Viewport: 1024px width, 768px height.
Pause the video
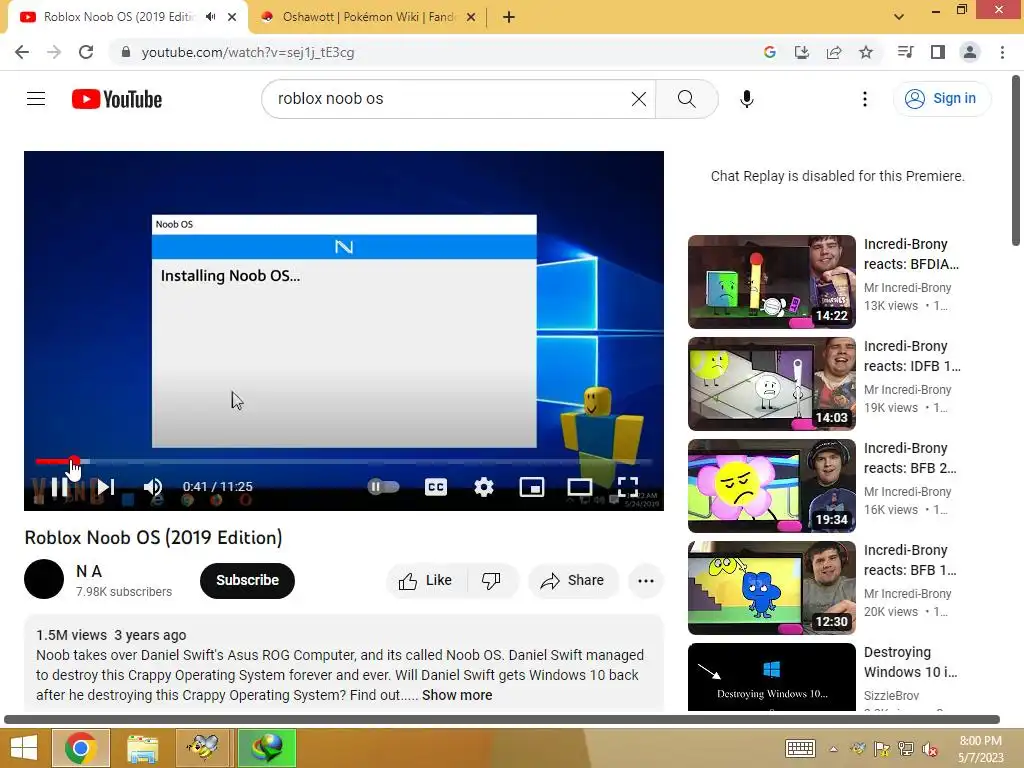59,487
